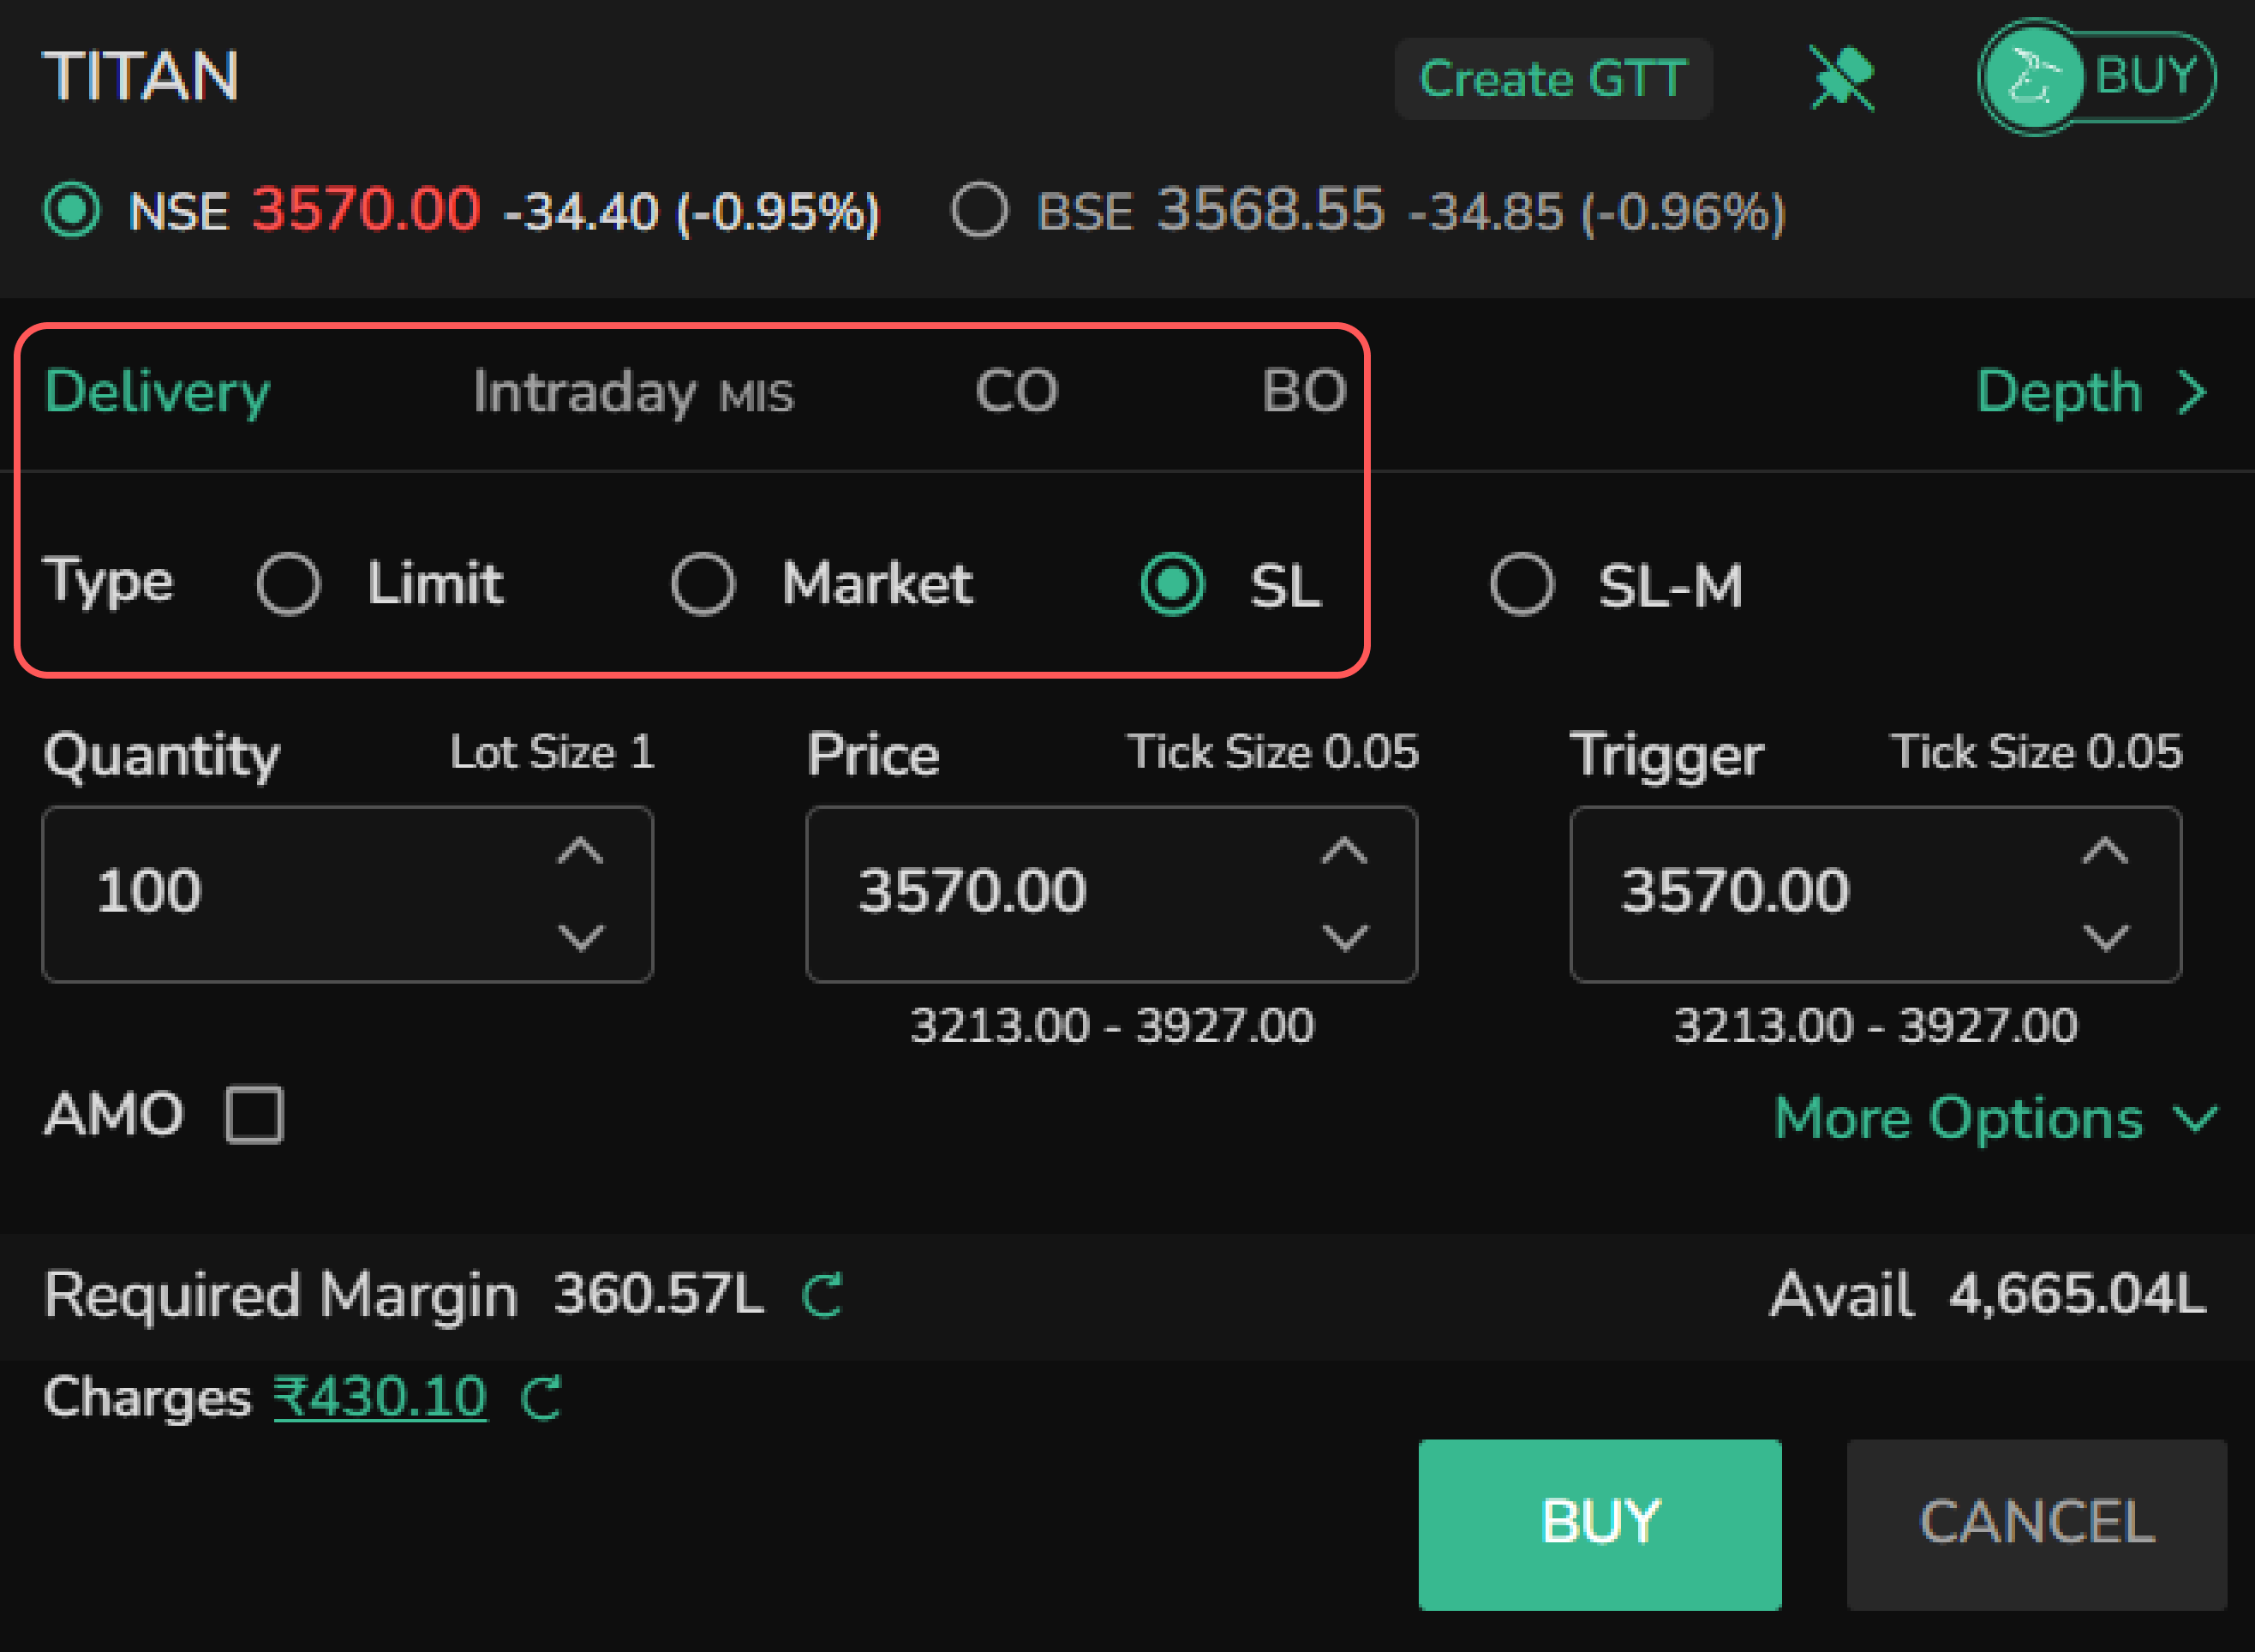The width and height of the screenshot is (2255, 1652).
Task: Increase Price with up arrow
Action: [x=1344, y=851]
